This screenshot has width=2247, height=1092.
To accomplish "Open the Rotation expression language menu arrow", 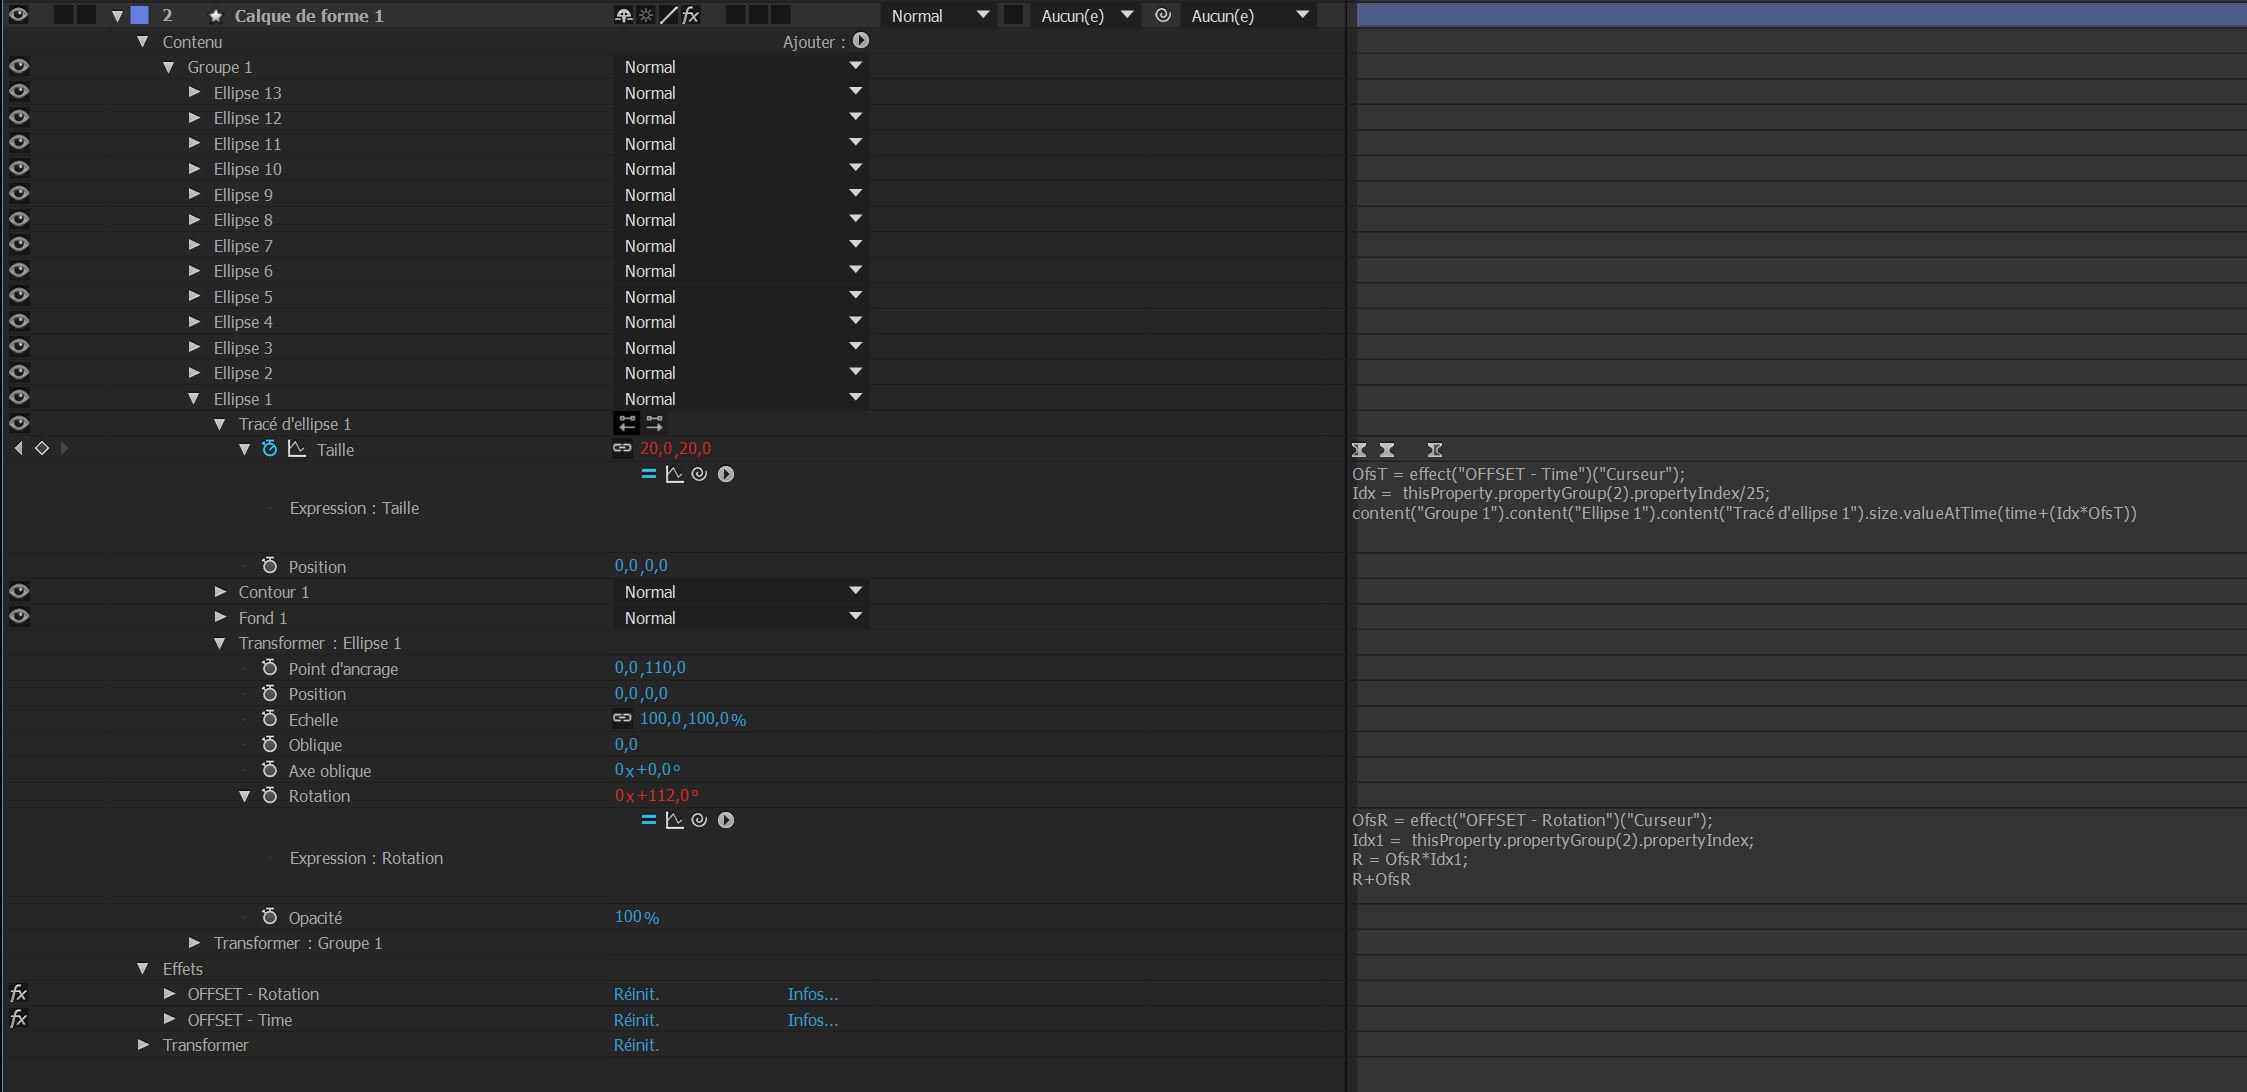I will click(x=726, y=820).
